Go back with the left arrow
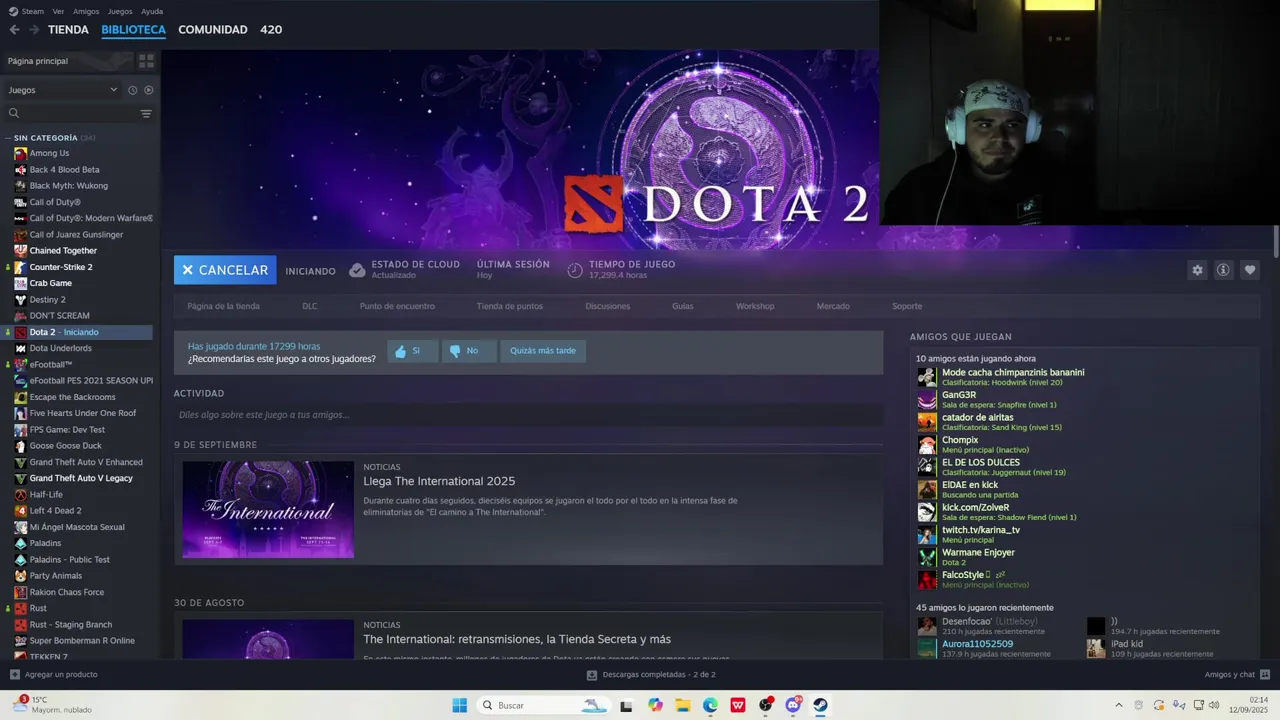 (14, 30)
